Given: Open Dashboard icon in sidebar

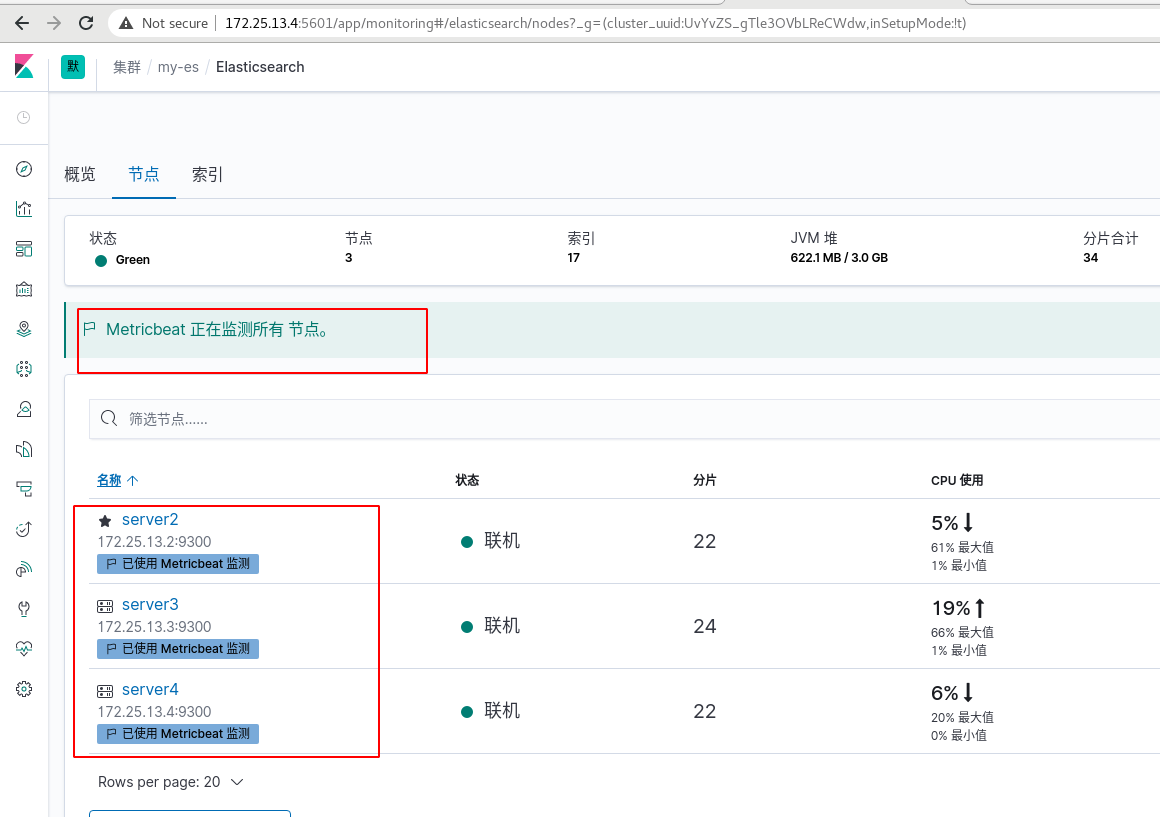Looking at the screenshot, I should click(x=24, y=249).
